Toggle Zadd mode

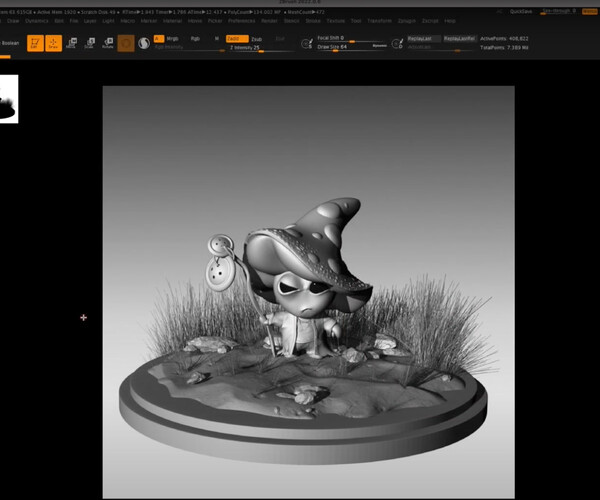[x=237, y=39]
